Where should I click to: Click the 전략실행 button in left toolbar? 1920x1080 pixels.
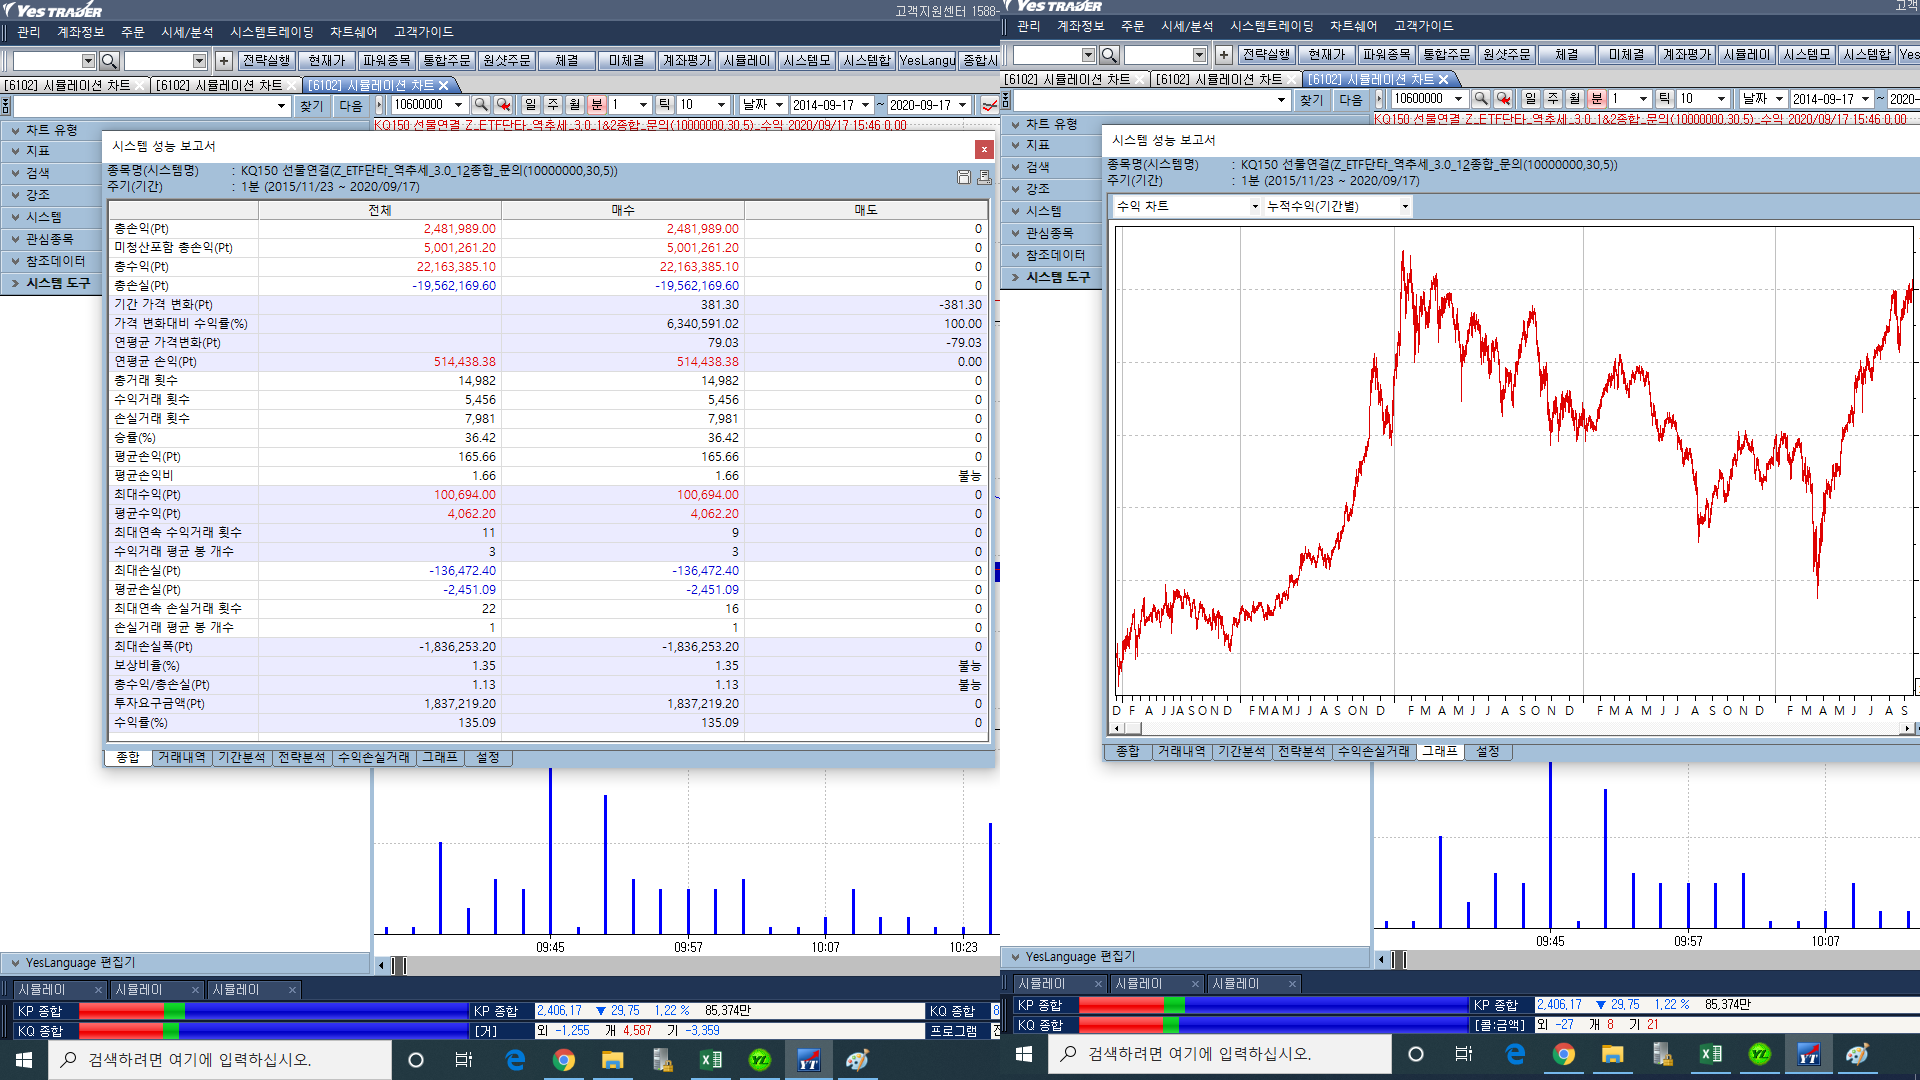pos(267,61)
